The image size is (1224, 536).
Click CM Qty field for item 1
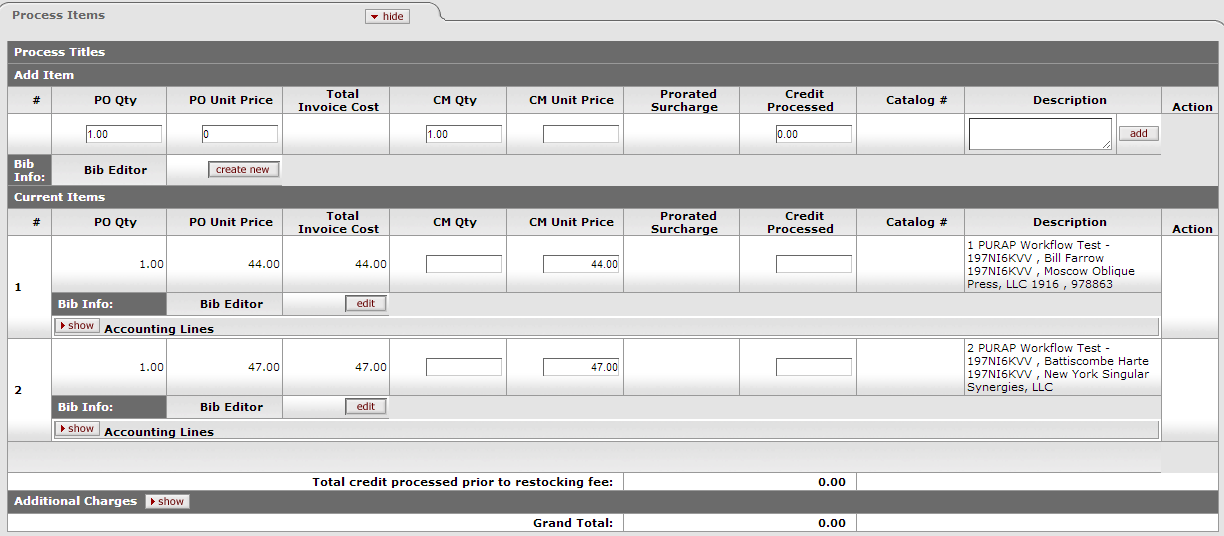464,264
